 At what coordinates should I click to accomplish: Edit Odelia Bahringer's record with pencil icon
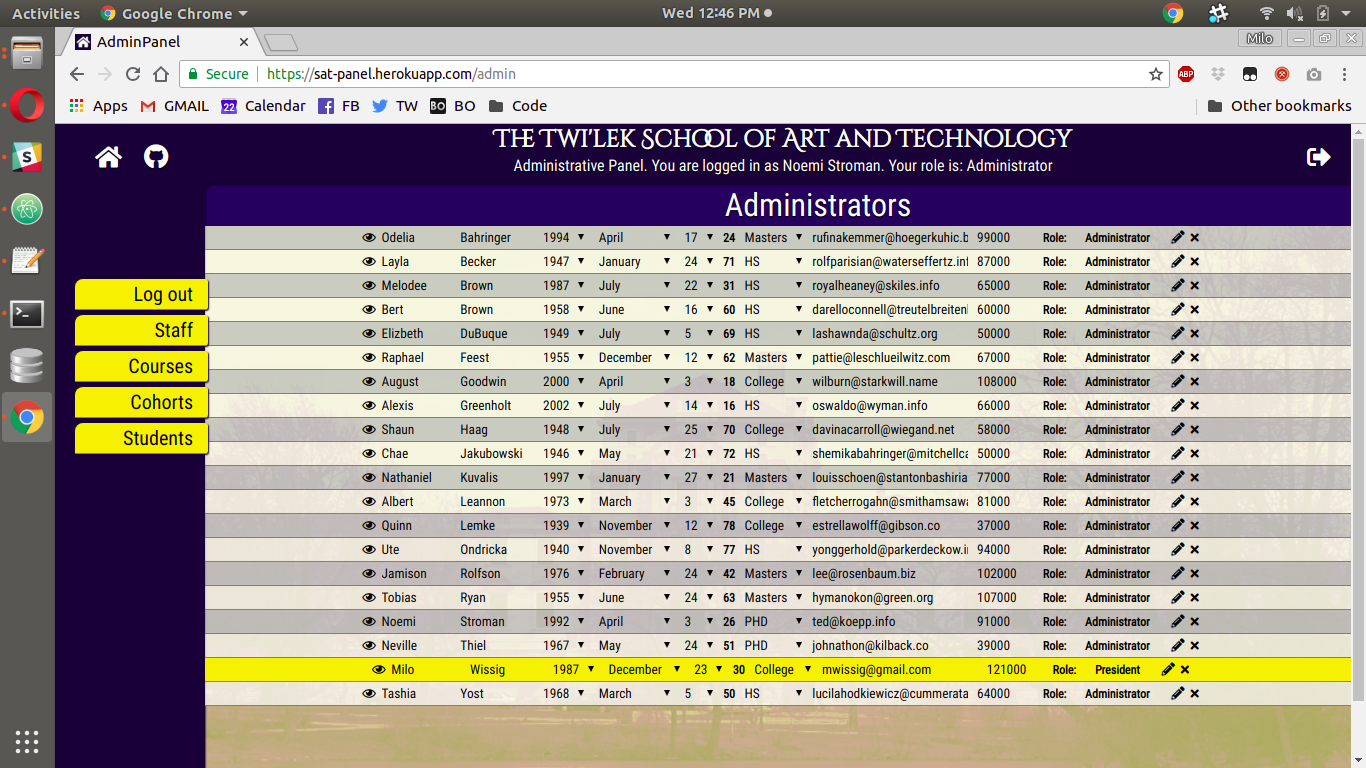coord(1178,237)
